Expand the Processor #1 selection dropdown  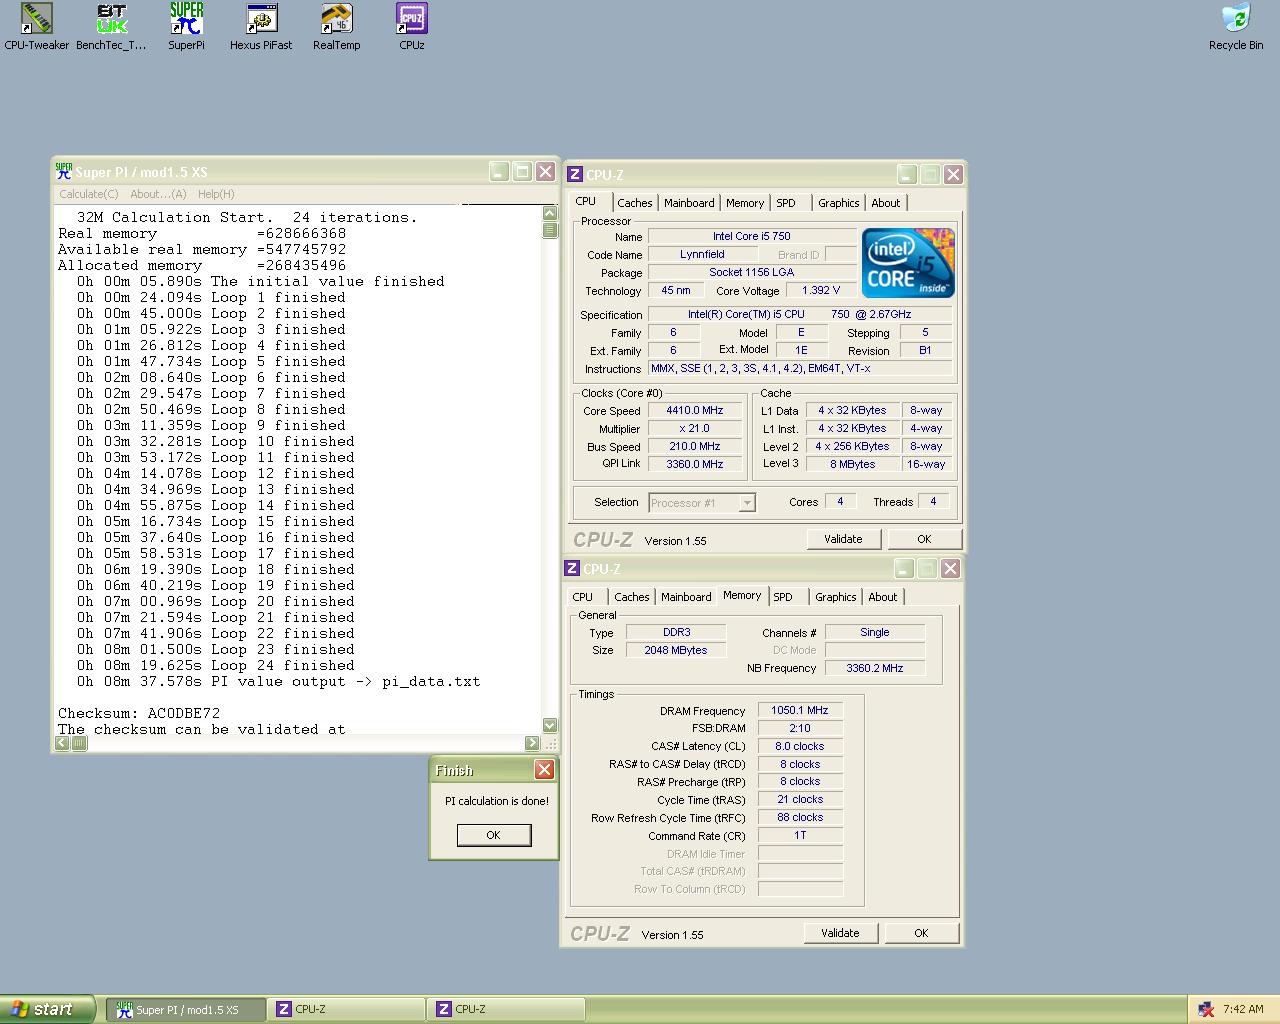point(746,503)
